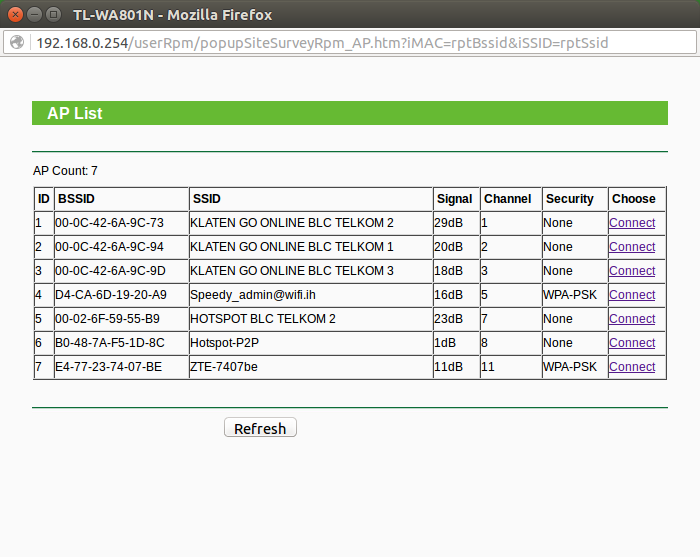
Task: Click the Signal column header
Action: point(456,199)
